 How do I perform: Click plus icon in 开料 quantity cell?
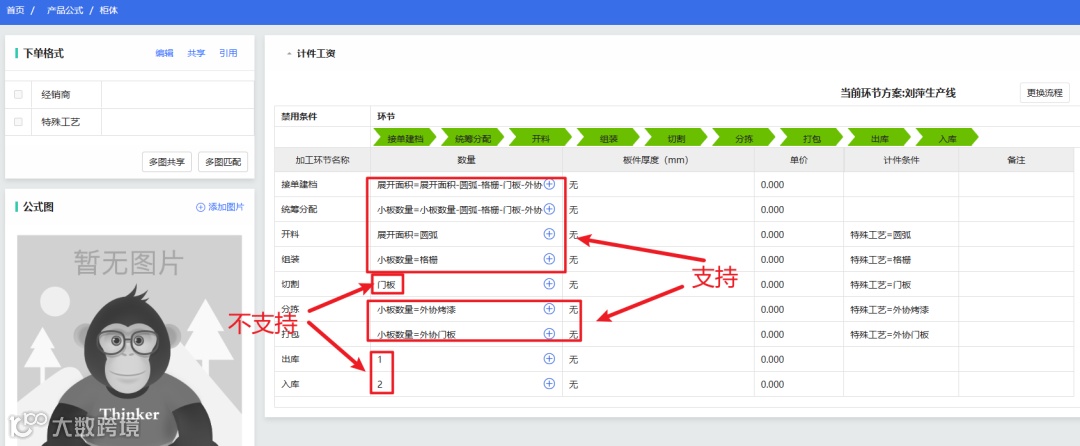[549, 234]
